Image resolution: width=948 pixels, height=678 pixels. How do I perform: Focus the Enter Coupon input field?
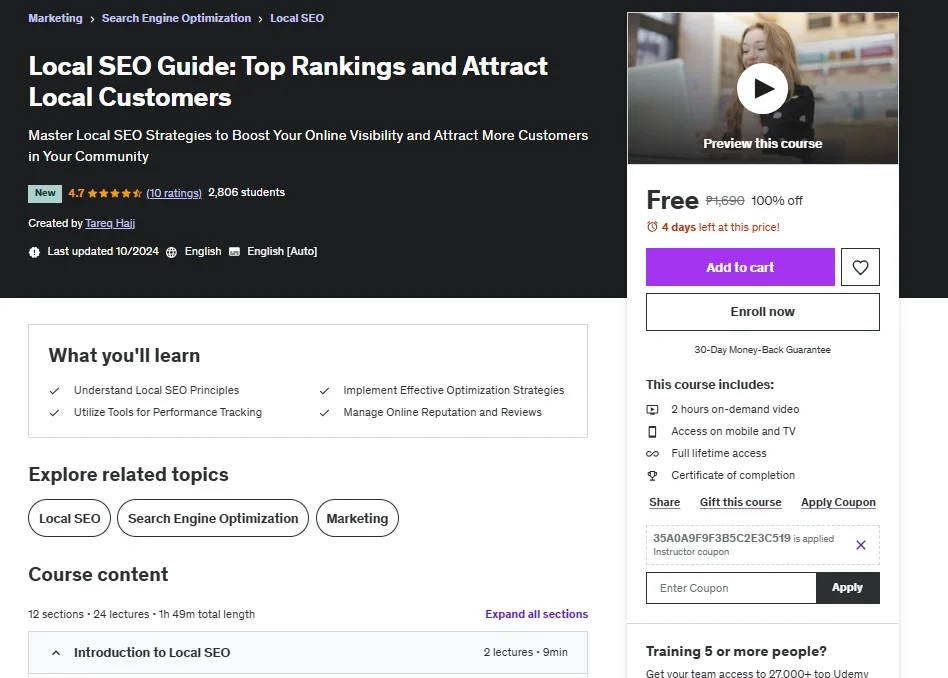731,588
